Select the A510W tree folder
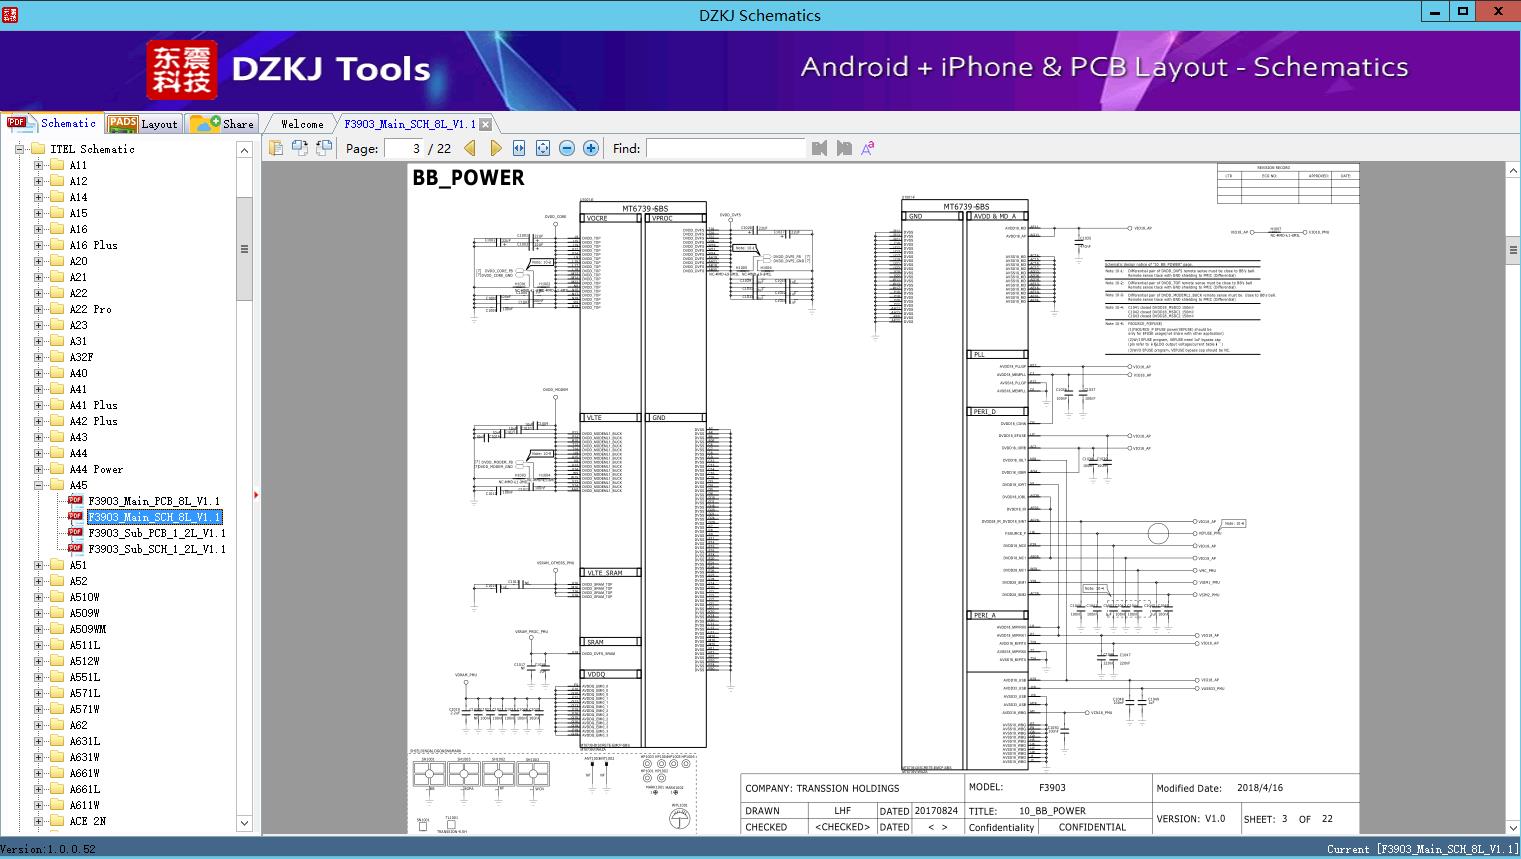 tap(84, 597)
